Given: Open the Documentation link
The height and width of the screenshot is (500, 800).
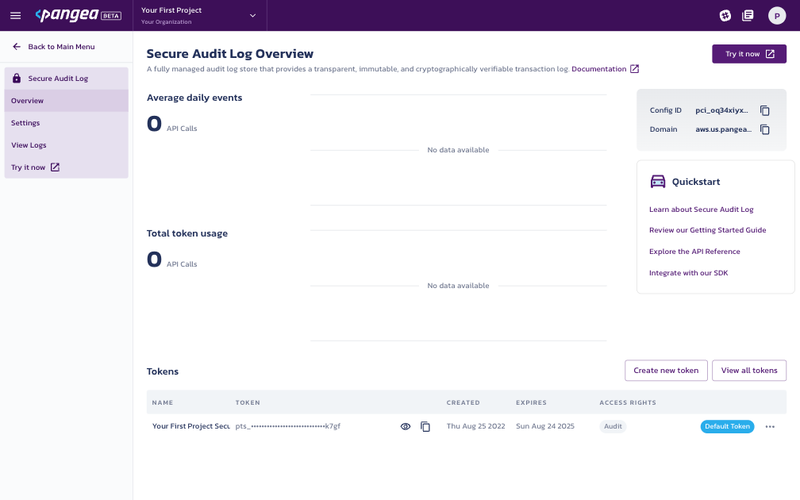Looking at the screenshot, I should 604,69.
